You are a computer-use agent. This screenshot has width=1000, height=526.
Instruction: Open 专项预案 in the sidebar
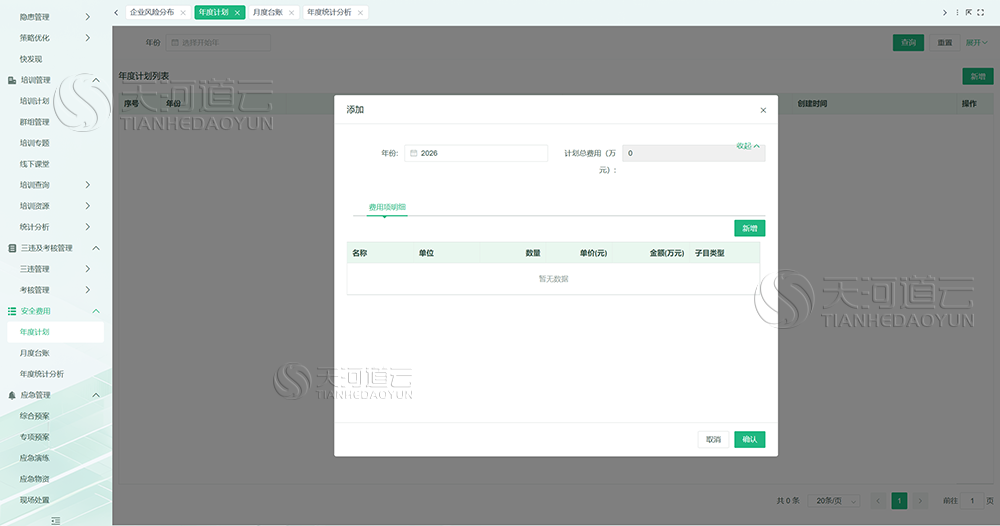(x=34, y=437)
